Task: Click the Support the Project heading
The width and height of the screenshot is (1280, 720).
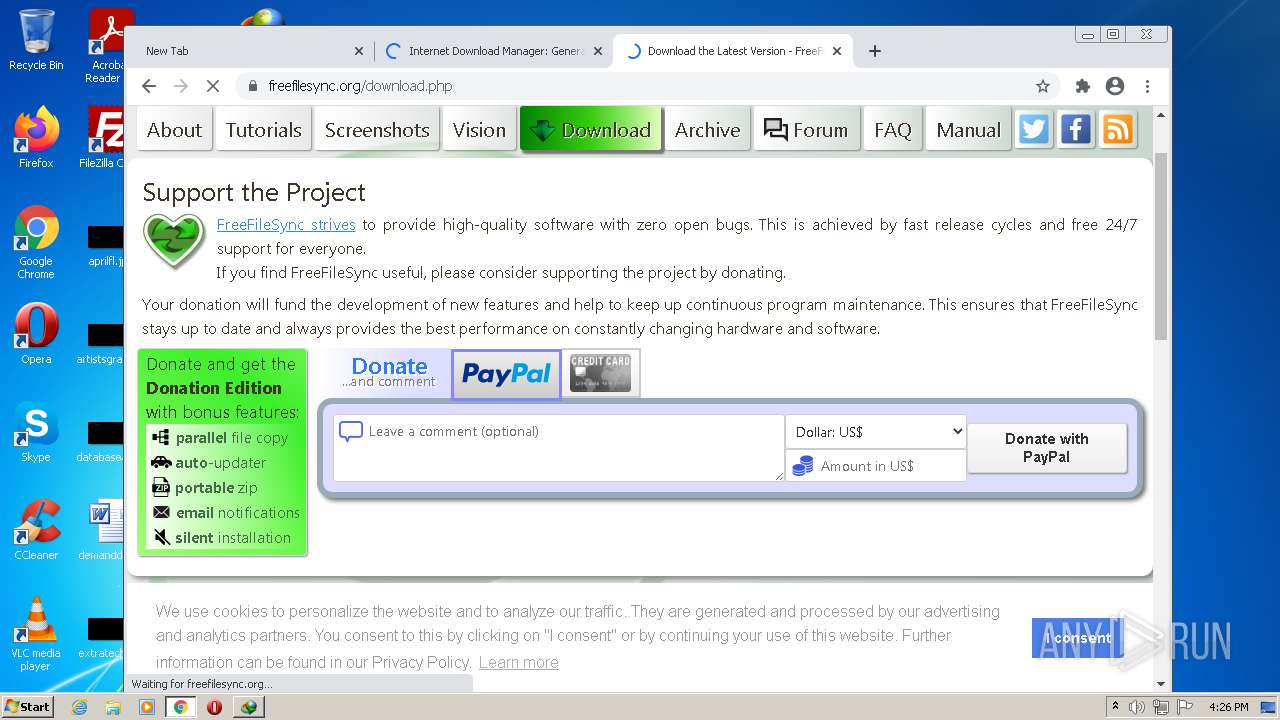Action: pos(254,192)
